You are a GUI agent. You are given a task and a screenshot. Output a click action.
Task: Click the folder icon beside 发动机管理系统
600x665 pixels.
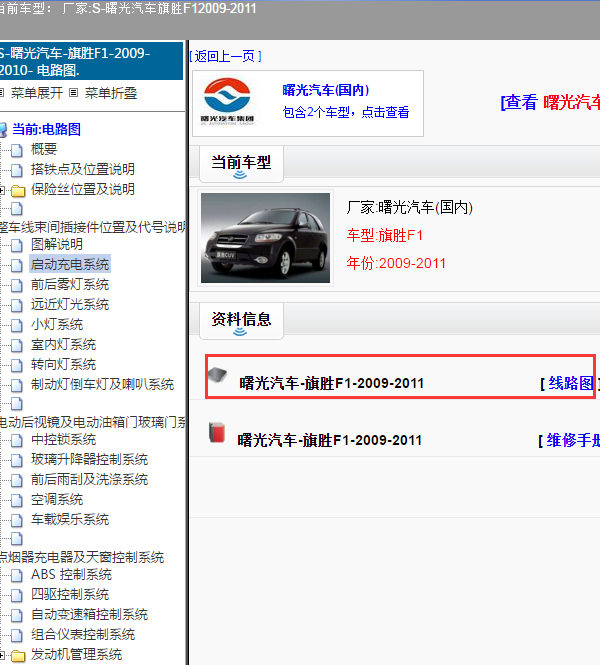18,656
